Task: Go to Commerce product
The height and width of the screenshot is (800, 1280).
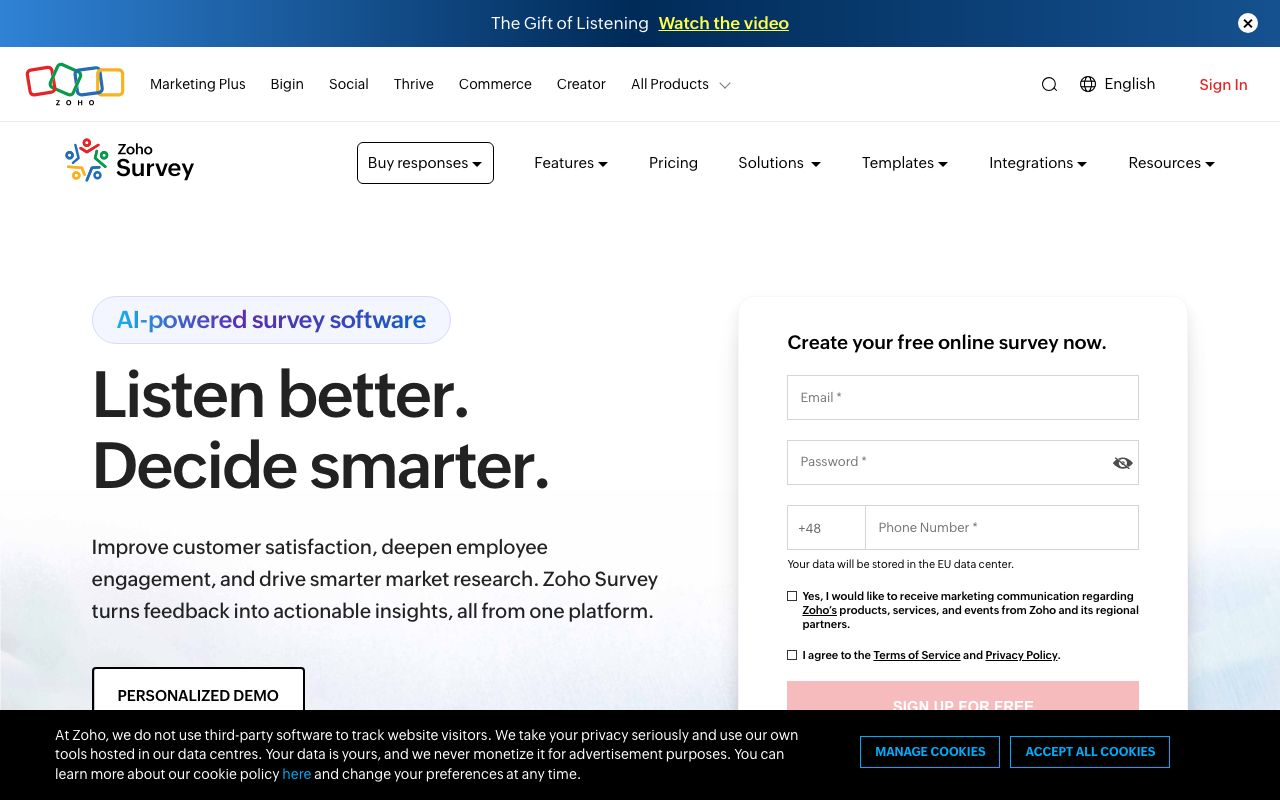Action: [495, 84]
